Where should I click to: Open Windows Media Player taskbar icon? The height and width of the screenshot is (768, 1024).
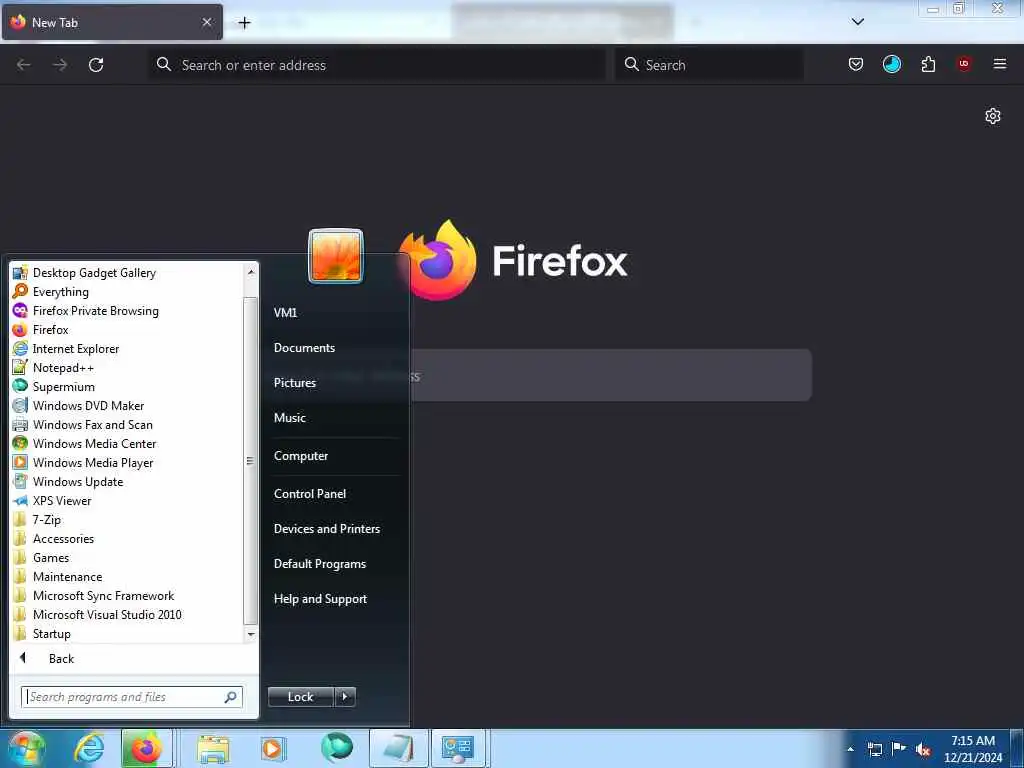pyautogui.click(x=273, y=748)
